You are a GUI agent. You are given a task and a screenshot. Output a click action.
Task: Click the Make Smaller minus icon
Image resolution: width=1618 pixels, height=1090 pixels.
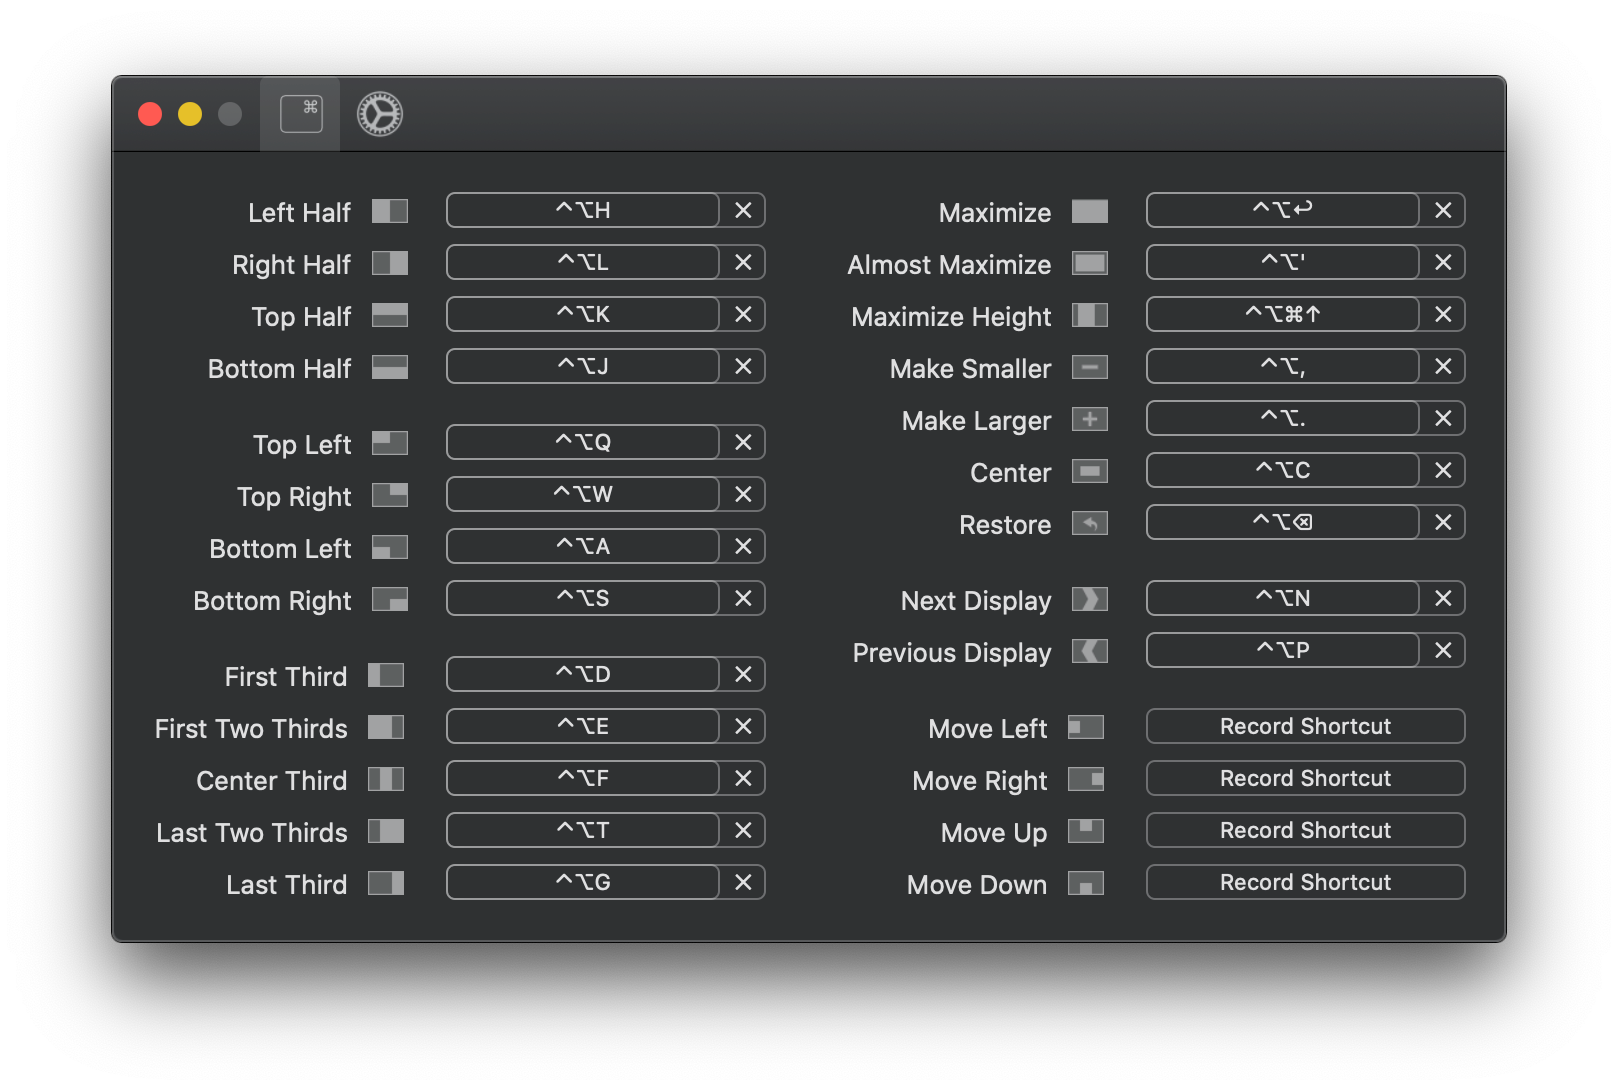point(1091,367)
